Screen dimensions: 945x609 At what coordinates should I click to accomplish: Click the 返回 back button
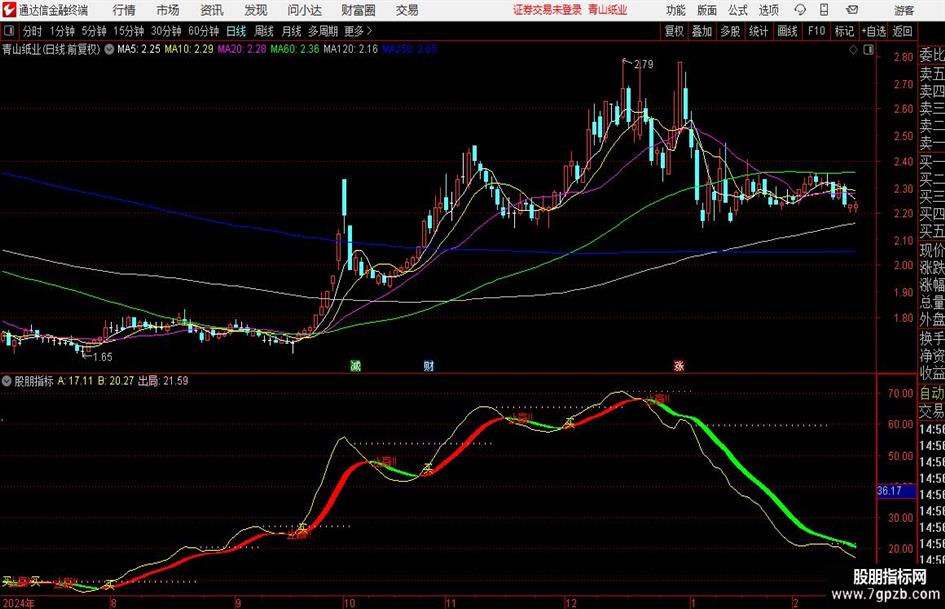pos(903,31)
